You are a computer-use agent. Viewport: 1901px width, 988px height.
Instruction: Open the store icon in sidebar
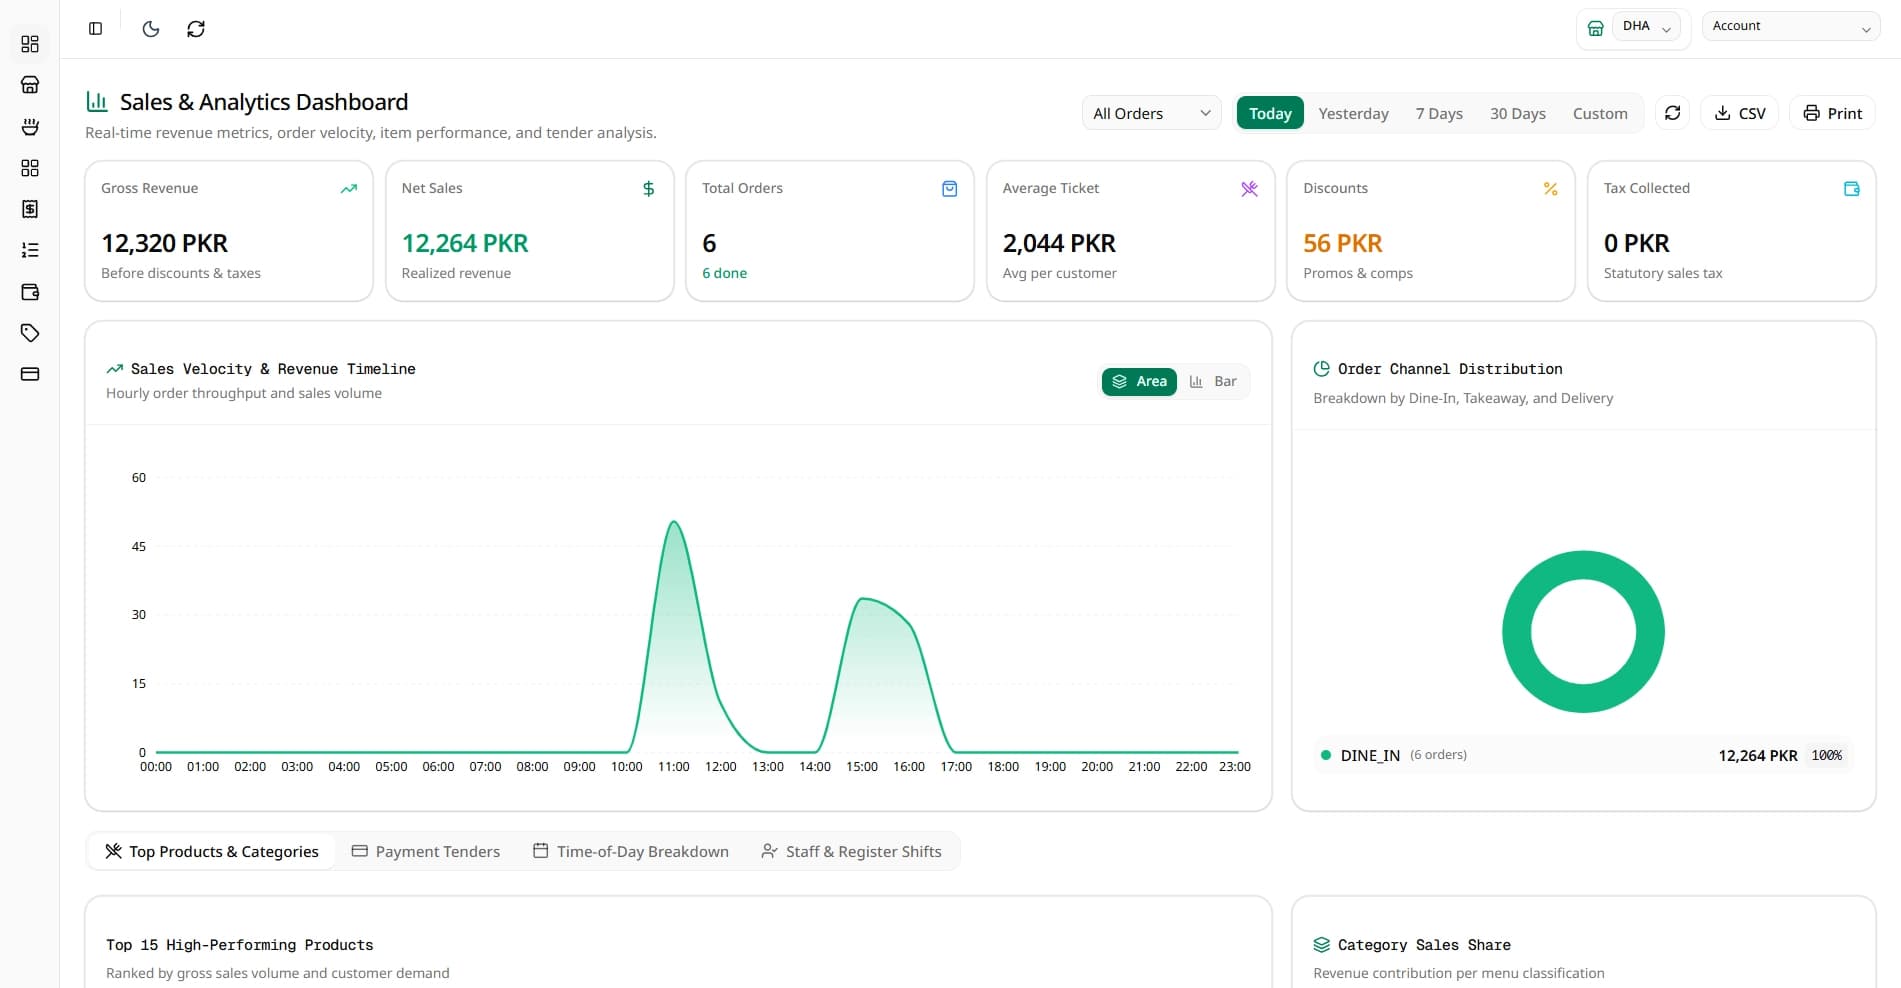(30, 85)
